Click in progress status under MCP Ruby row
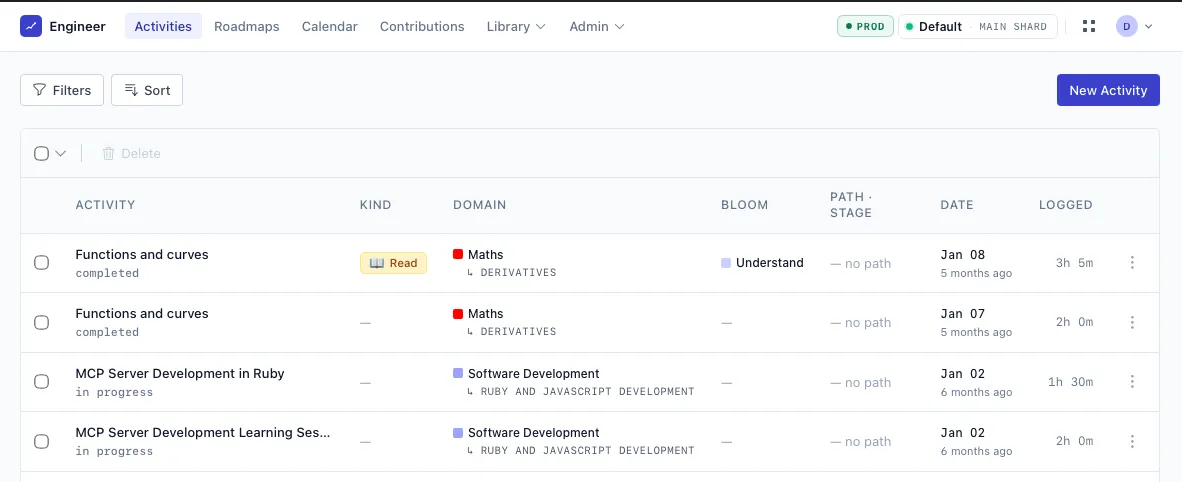The image size is (1182, 482). [x=114, y=392]
